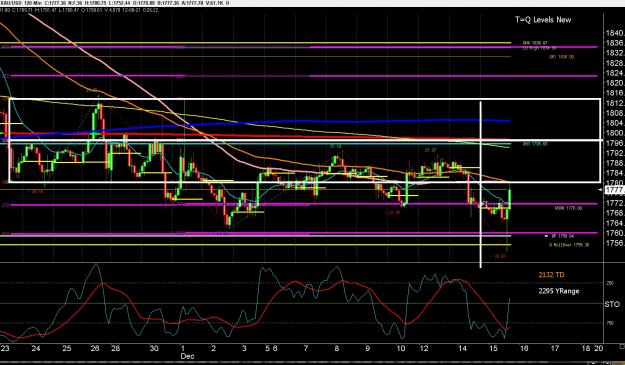This screenshot has width=625, height=365.
Task: Click the 1764 price axis value
Action: click(x=615, y=223)
